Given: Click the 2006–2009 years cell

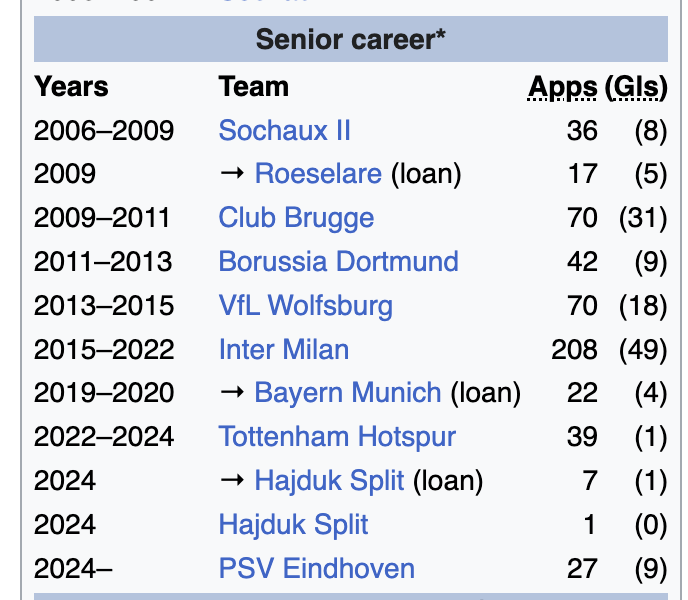Looking at the screenshot, I should [104, 130].
